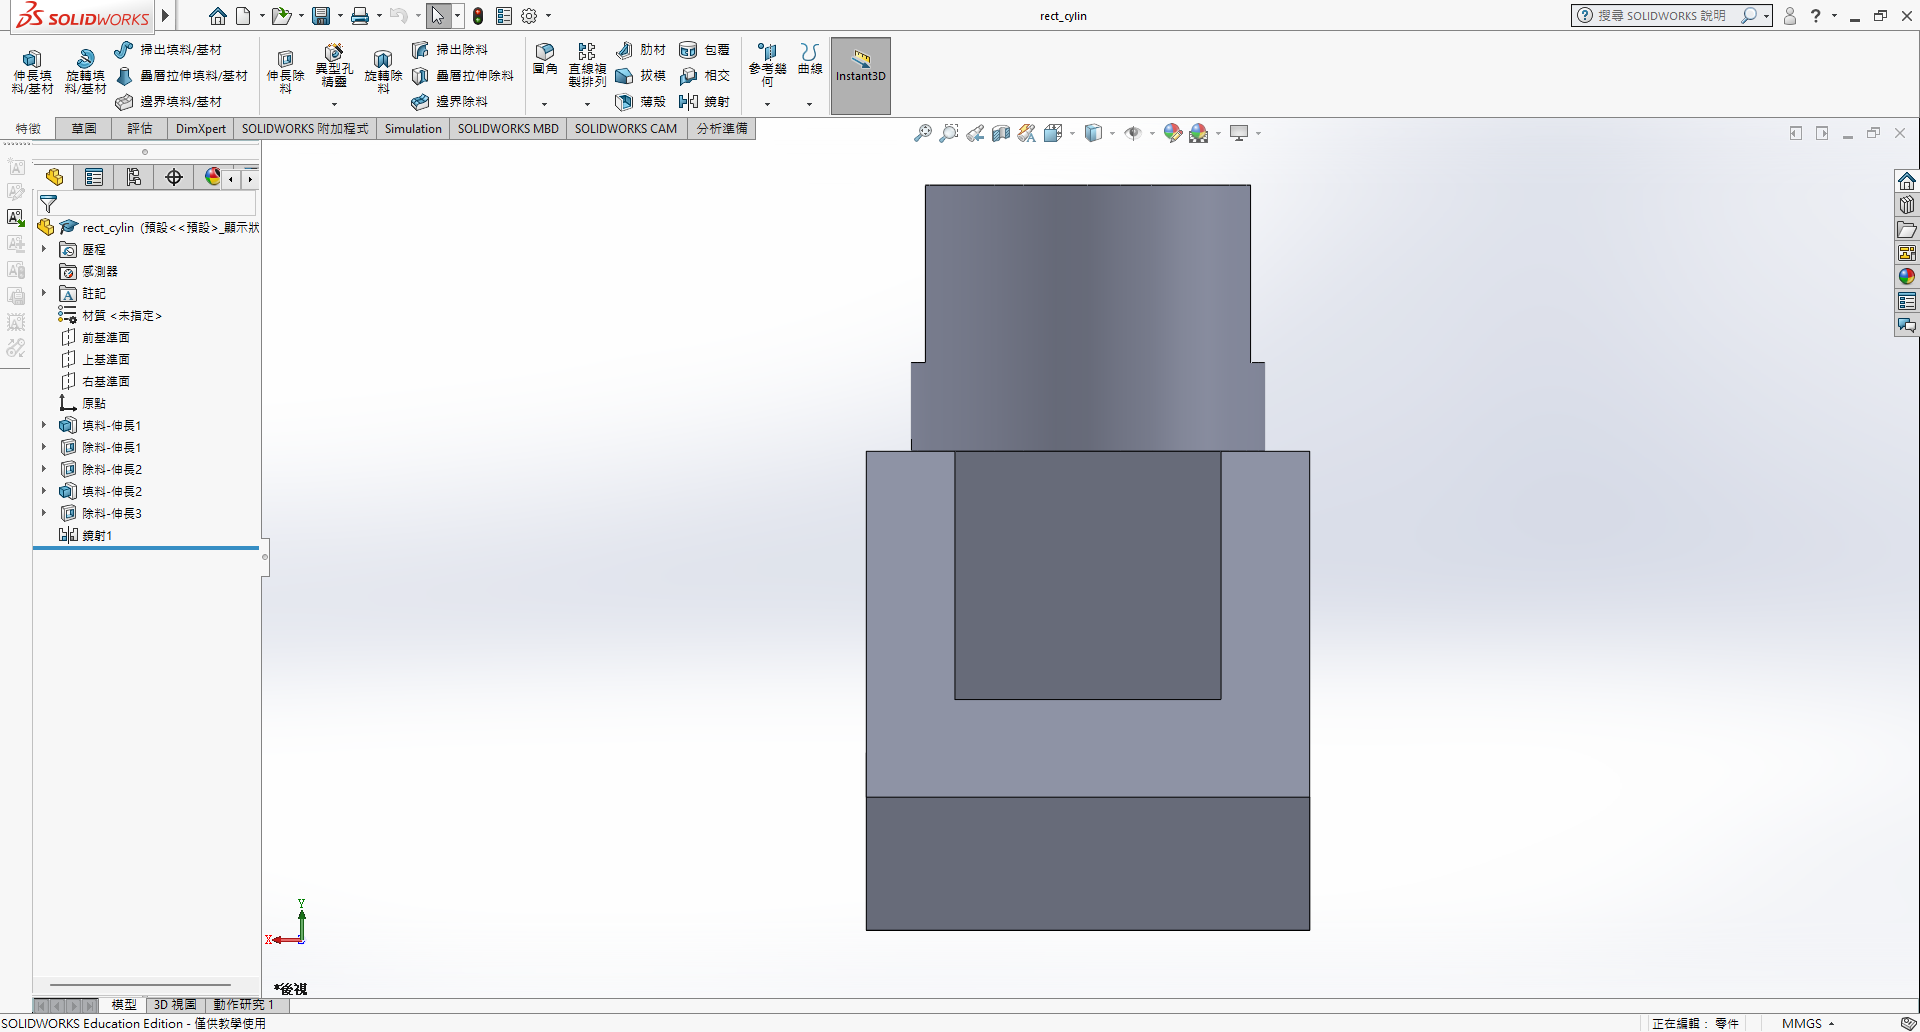
Task: Expand the 除料-伸長1 feature node
Action: point(44,447)
